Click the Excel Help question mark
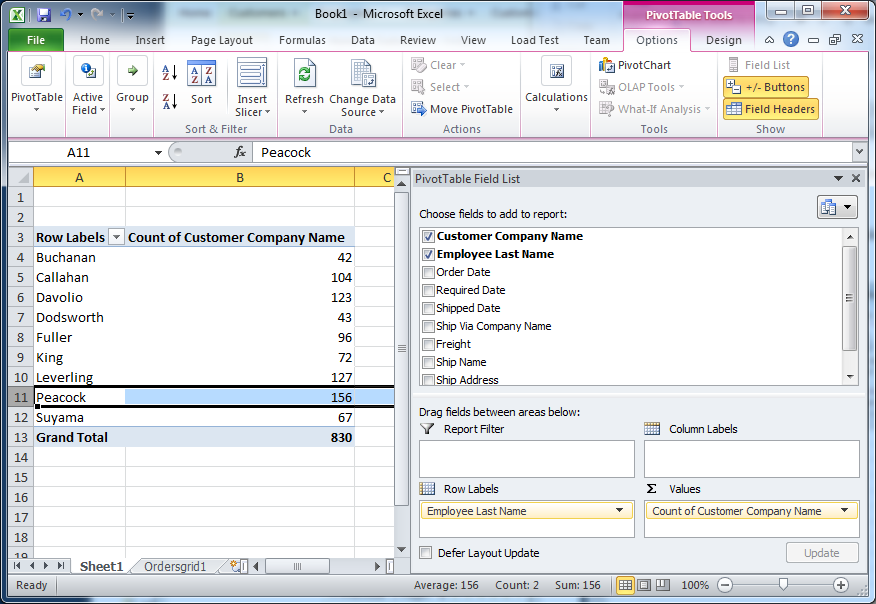 click(791, 39)
